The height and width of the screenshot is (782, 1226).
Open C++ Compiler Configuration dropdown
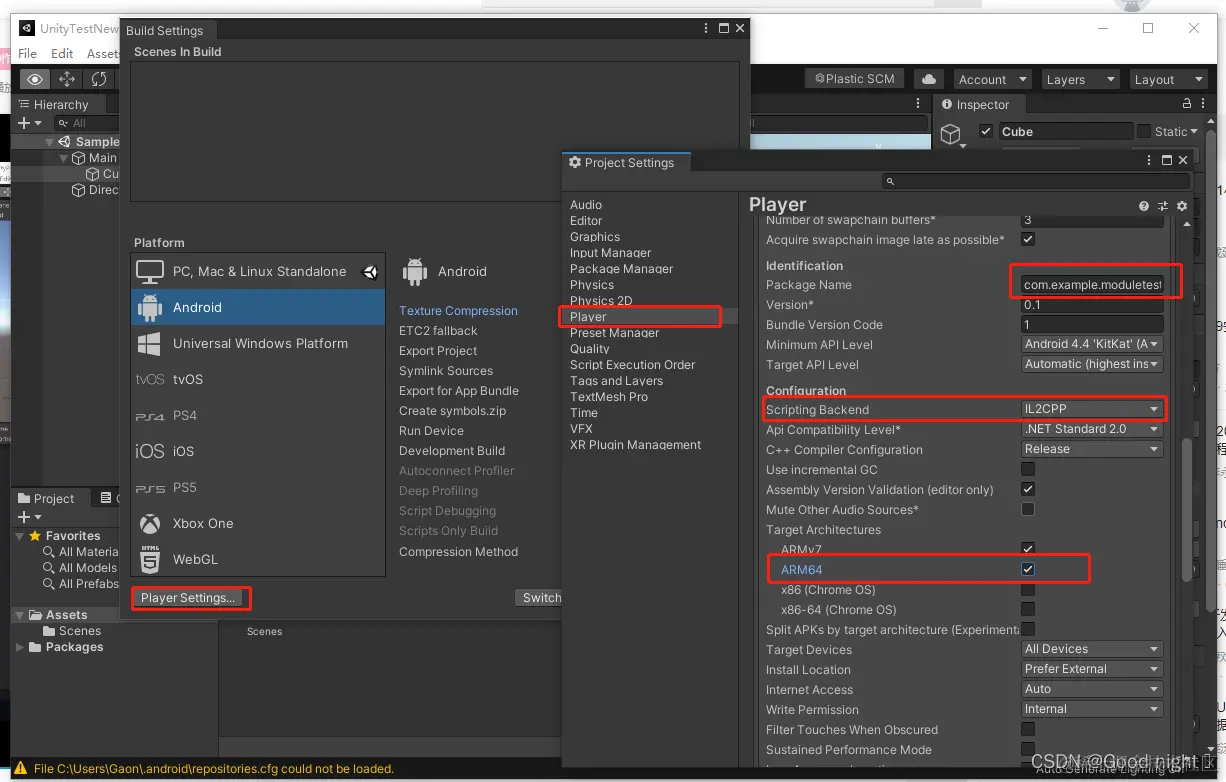point(1092,449)
